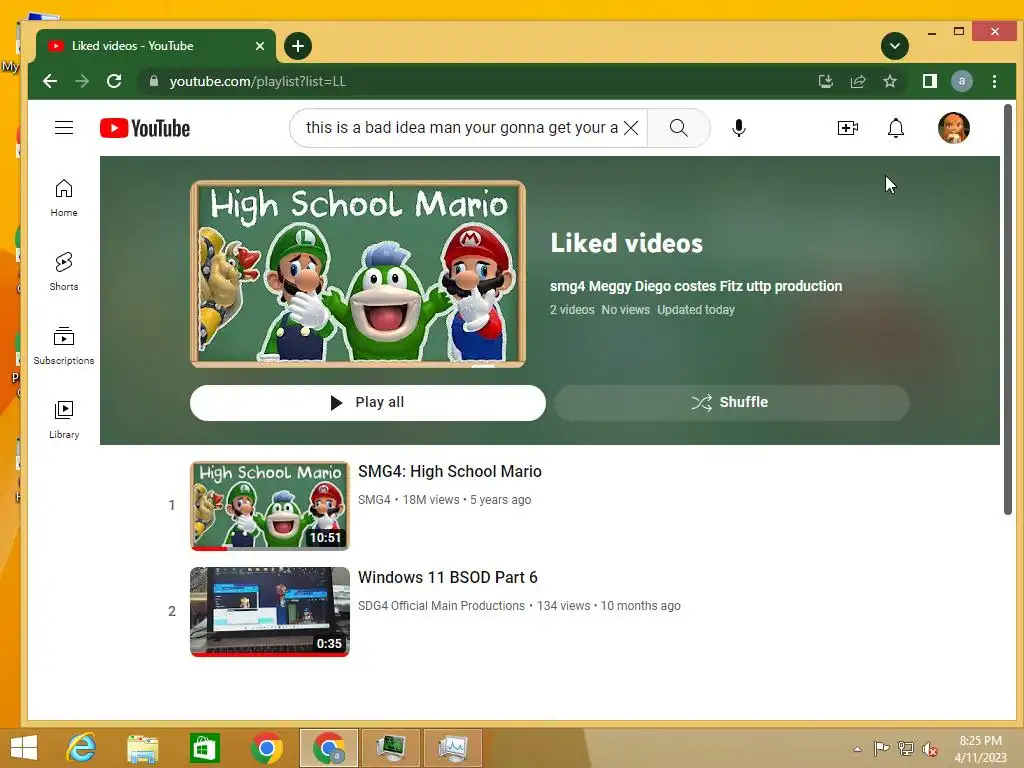Click the muted volume tray icon
This screenshot has width=1024, height=768.
coord(929,749)
